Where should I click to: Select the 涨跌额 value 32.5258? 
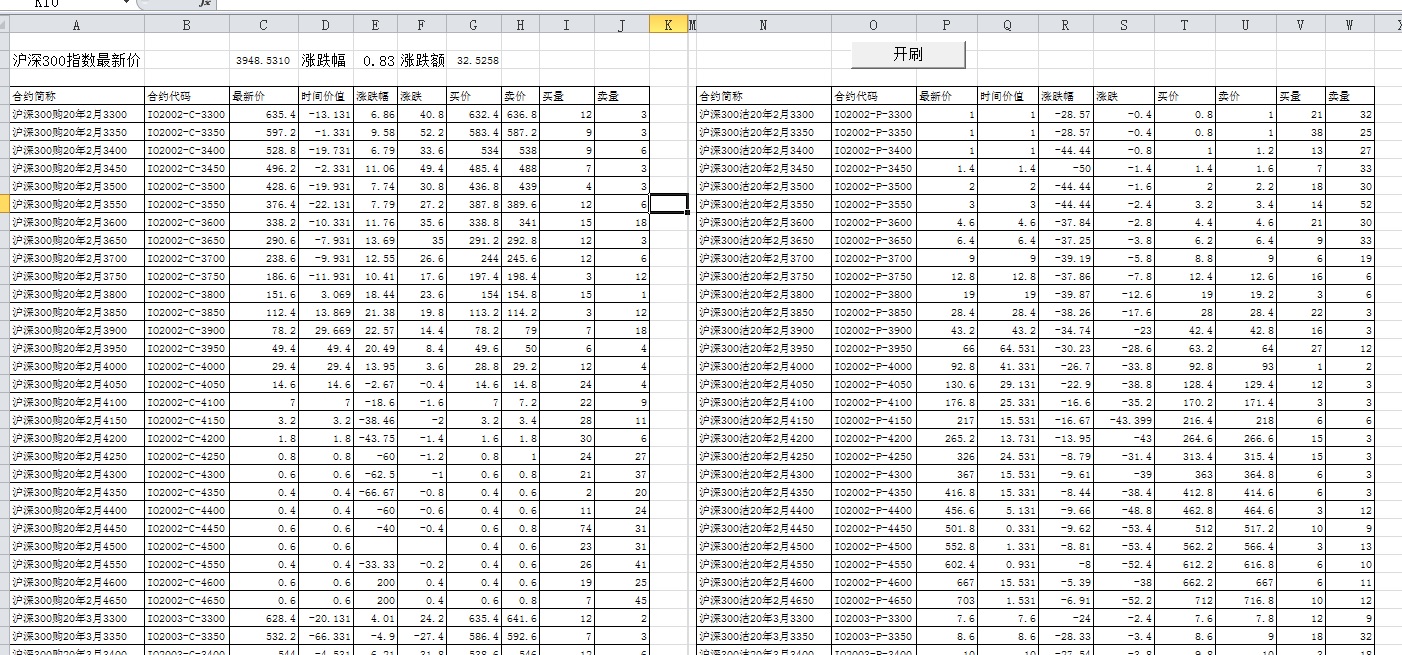point(477,61)
